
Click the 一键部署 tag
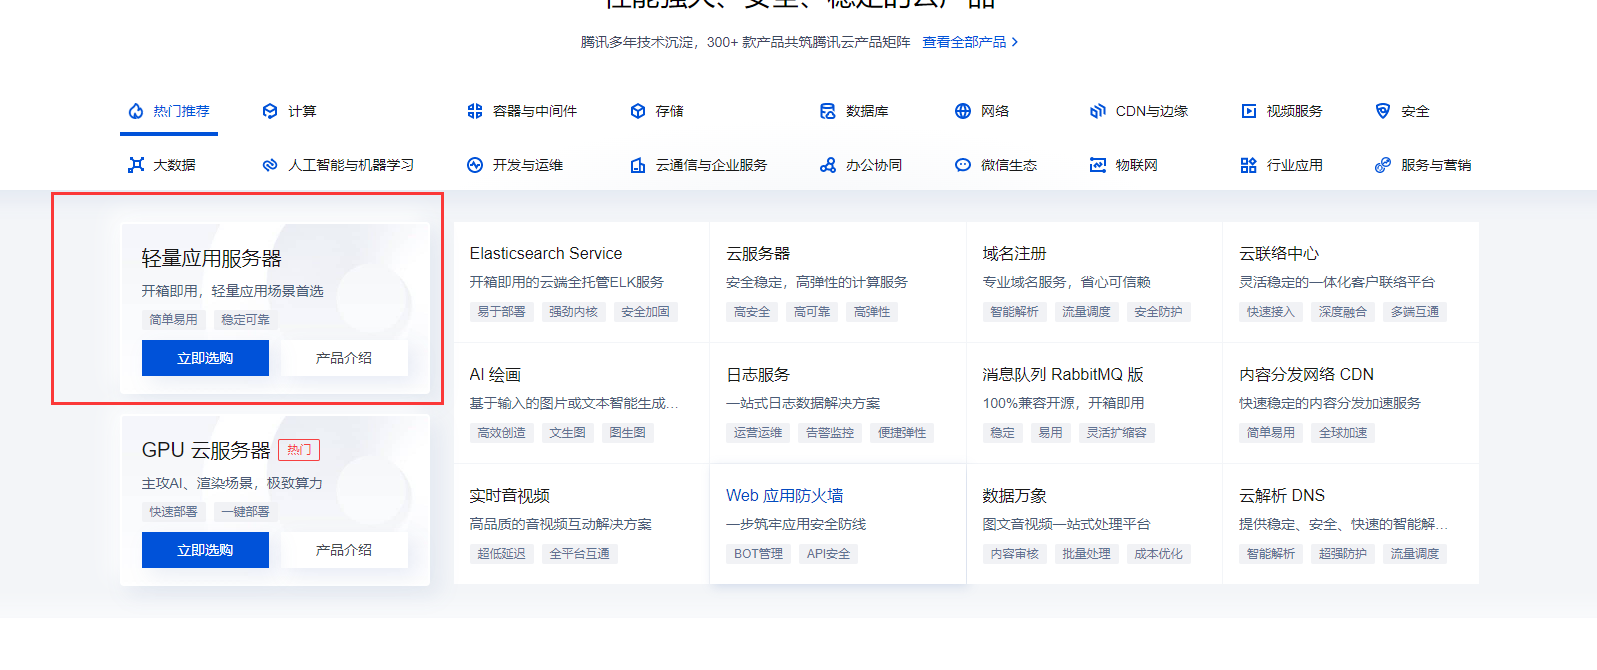click(246, 512)
